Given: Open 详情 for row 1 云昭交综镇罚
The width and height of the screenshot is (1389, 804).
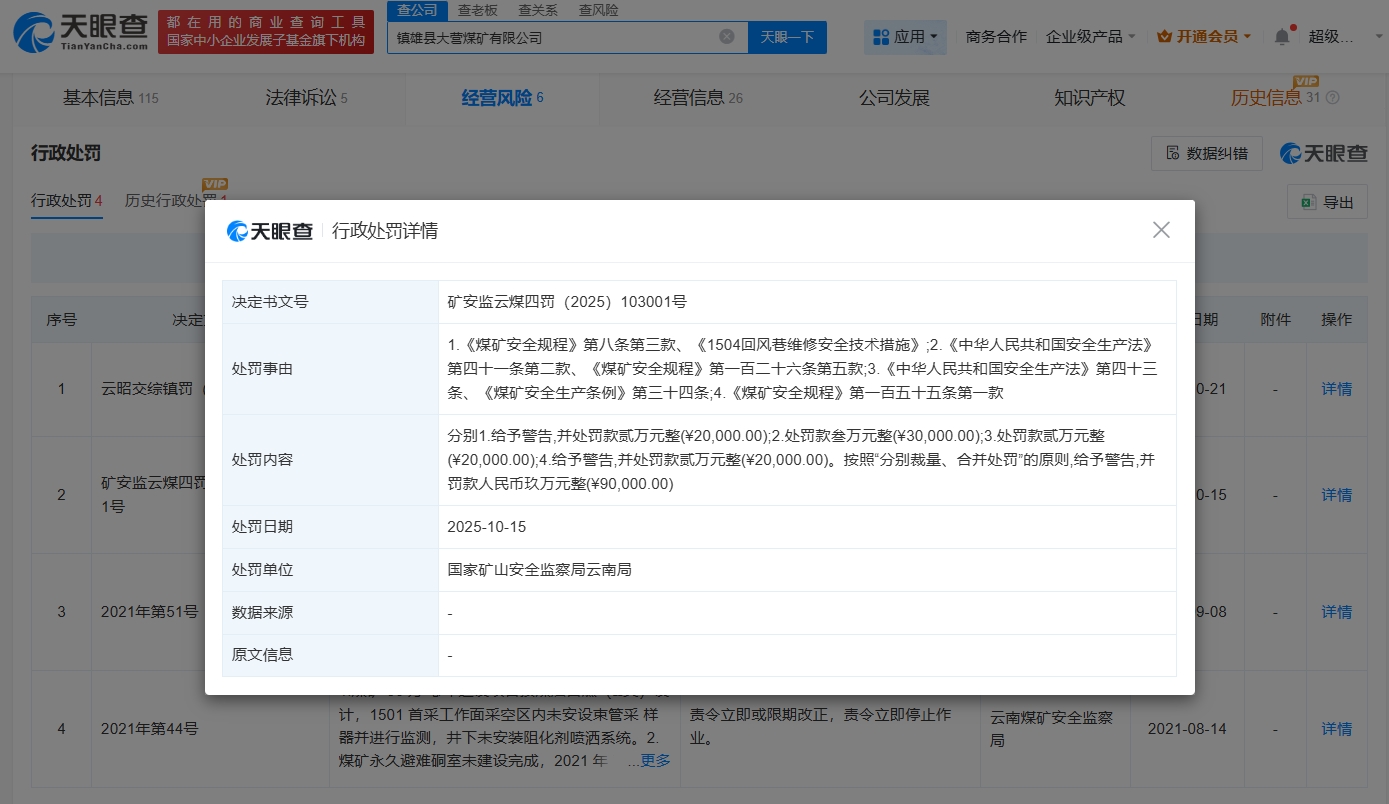Looking at the screenshot, I should (1337, 389).
